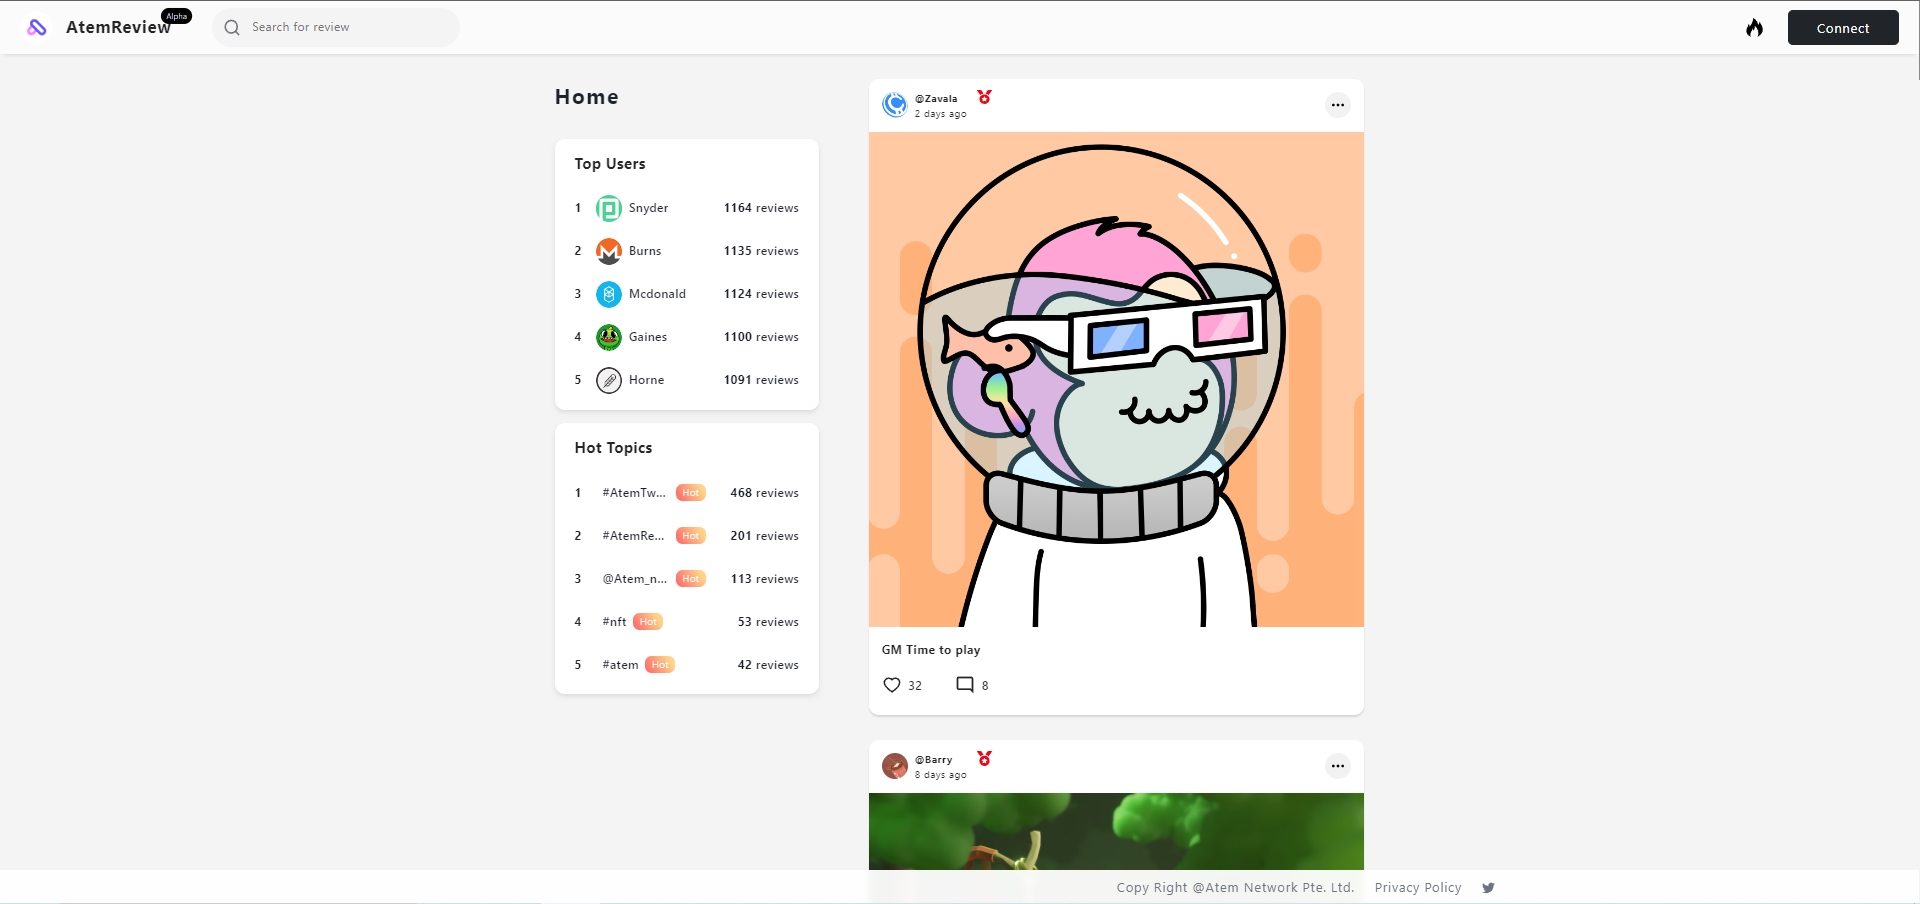The width and height of the screenshot is (1920, 904).
Task: Open the astronaut NFT image in @Zavala's post
Action: pos(1116,380)
